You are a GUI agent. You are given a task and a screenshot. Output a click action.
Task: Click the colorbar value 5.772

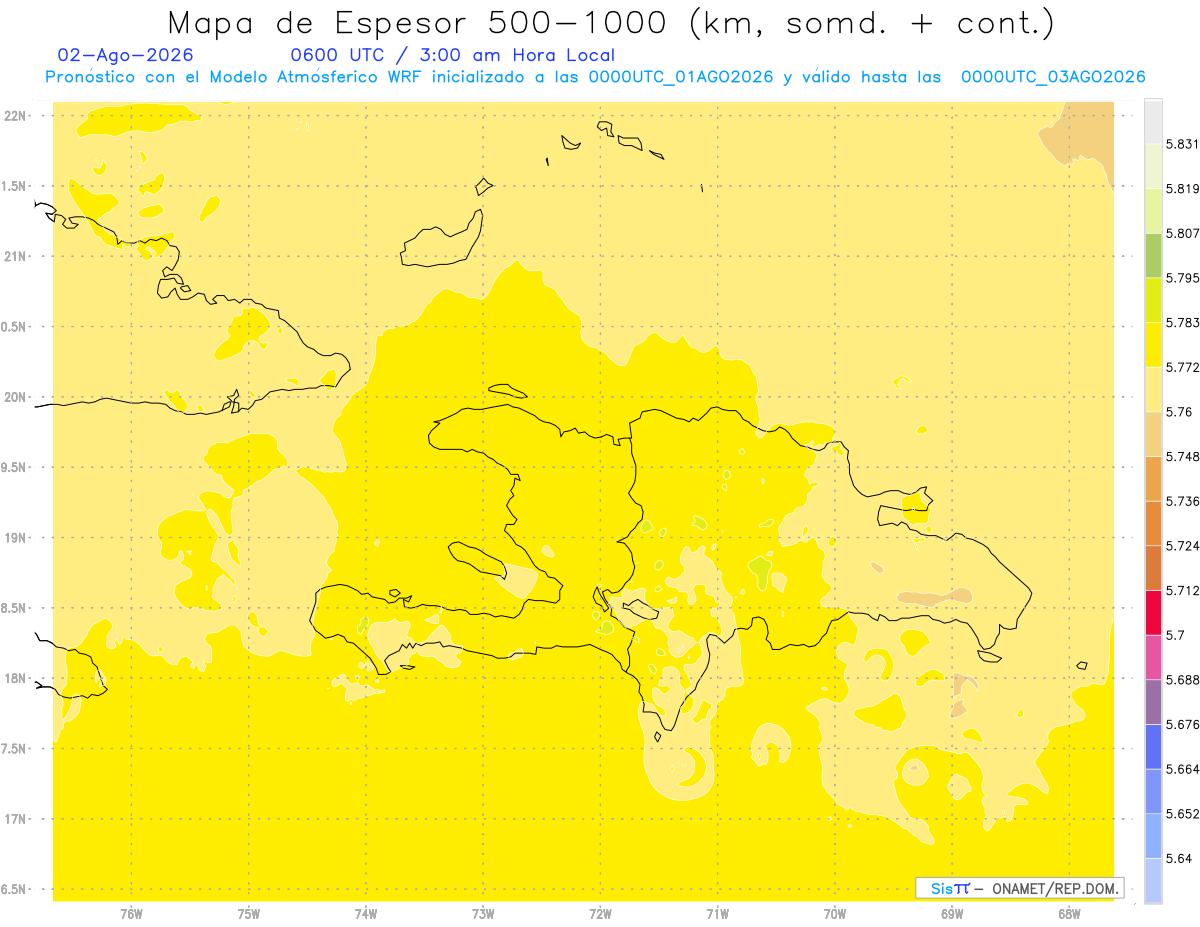coord(1182,367)
